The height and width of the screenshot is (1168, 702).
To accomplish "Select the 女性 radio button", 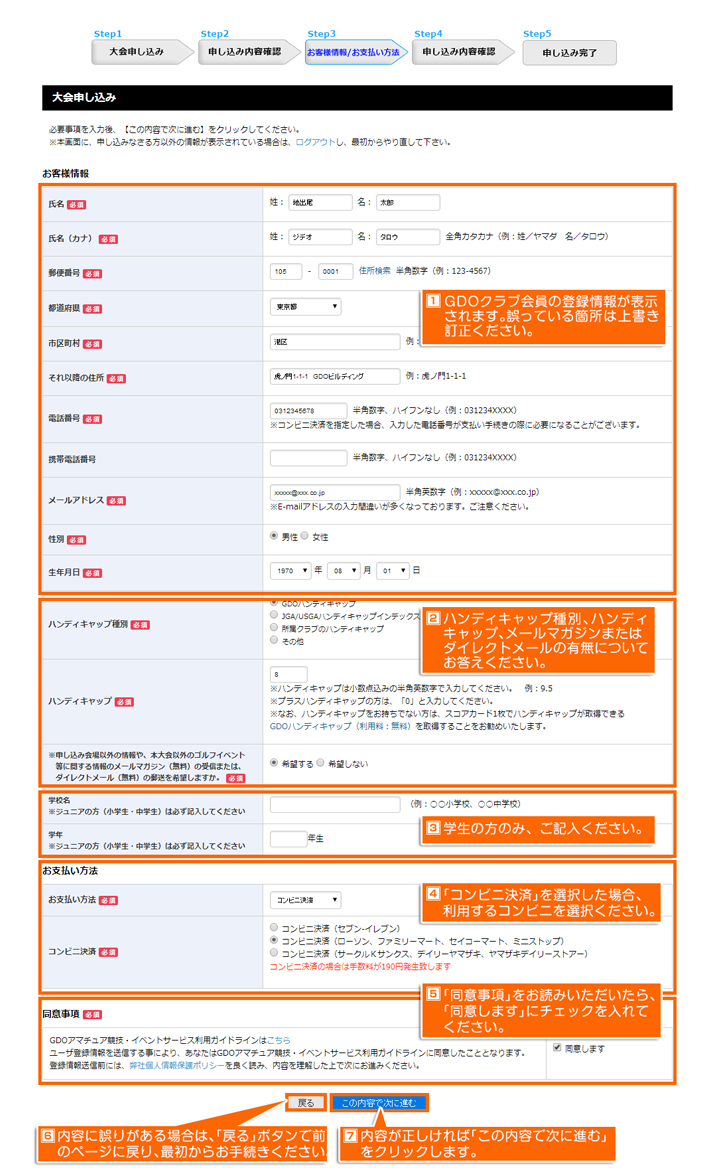I will tap(305, 536).
